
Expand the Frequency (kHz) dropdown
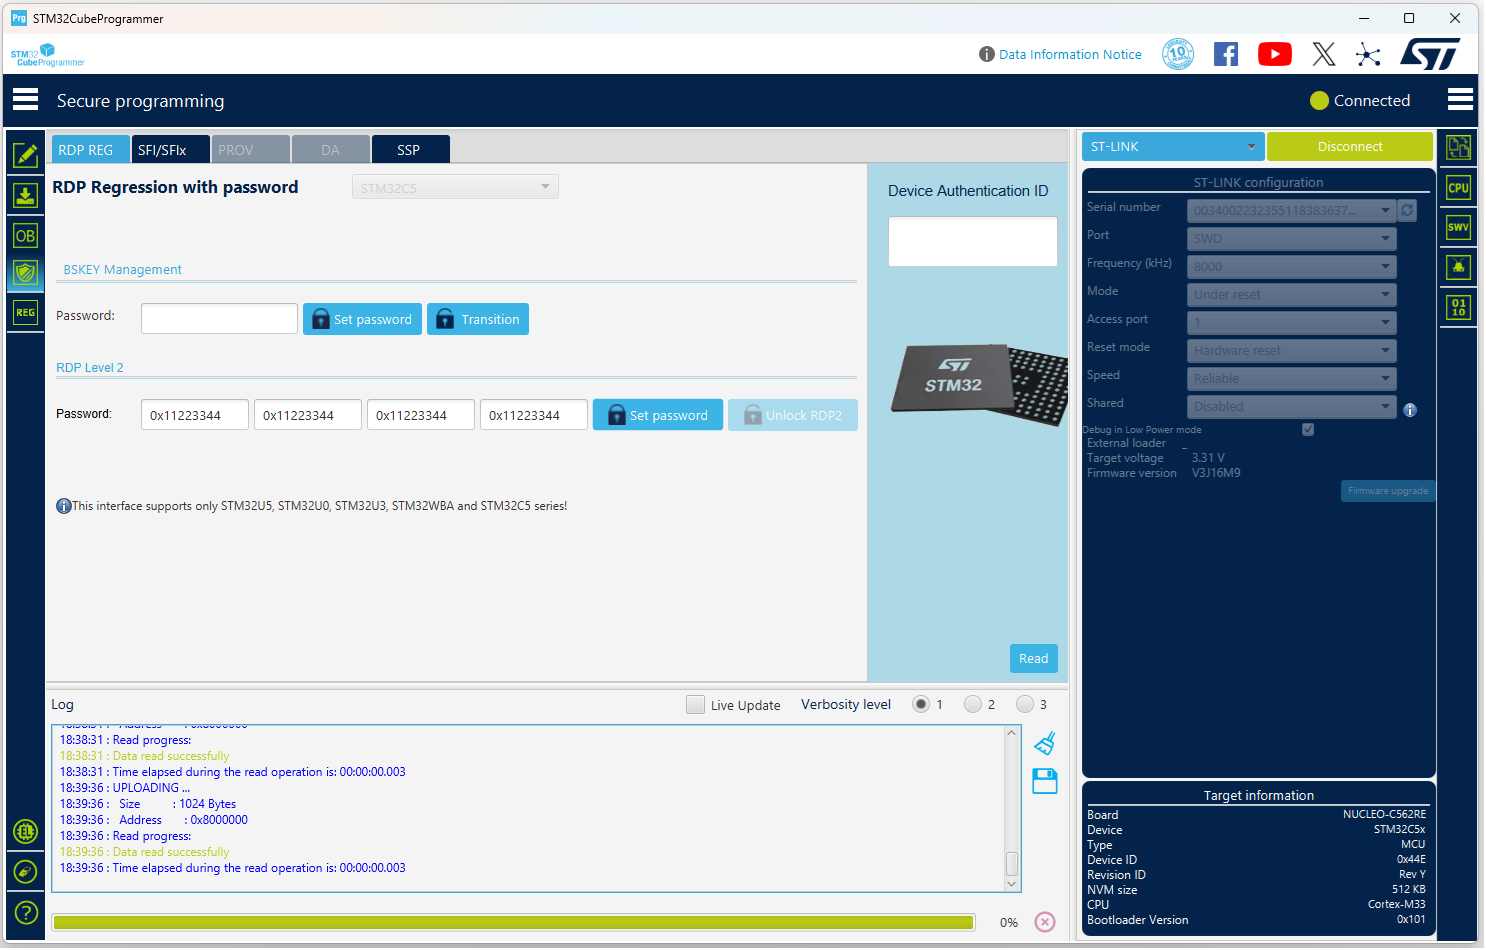(1291, 266)
